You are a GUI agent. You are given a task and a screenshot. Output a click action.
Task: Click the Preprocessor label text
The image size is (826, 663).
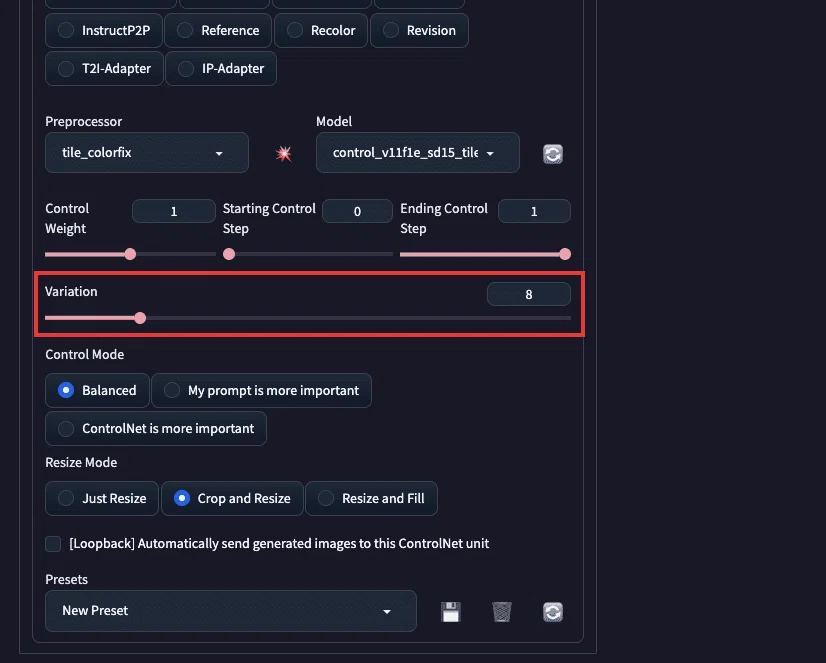coord(84,122)
